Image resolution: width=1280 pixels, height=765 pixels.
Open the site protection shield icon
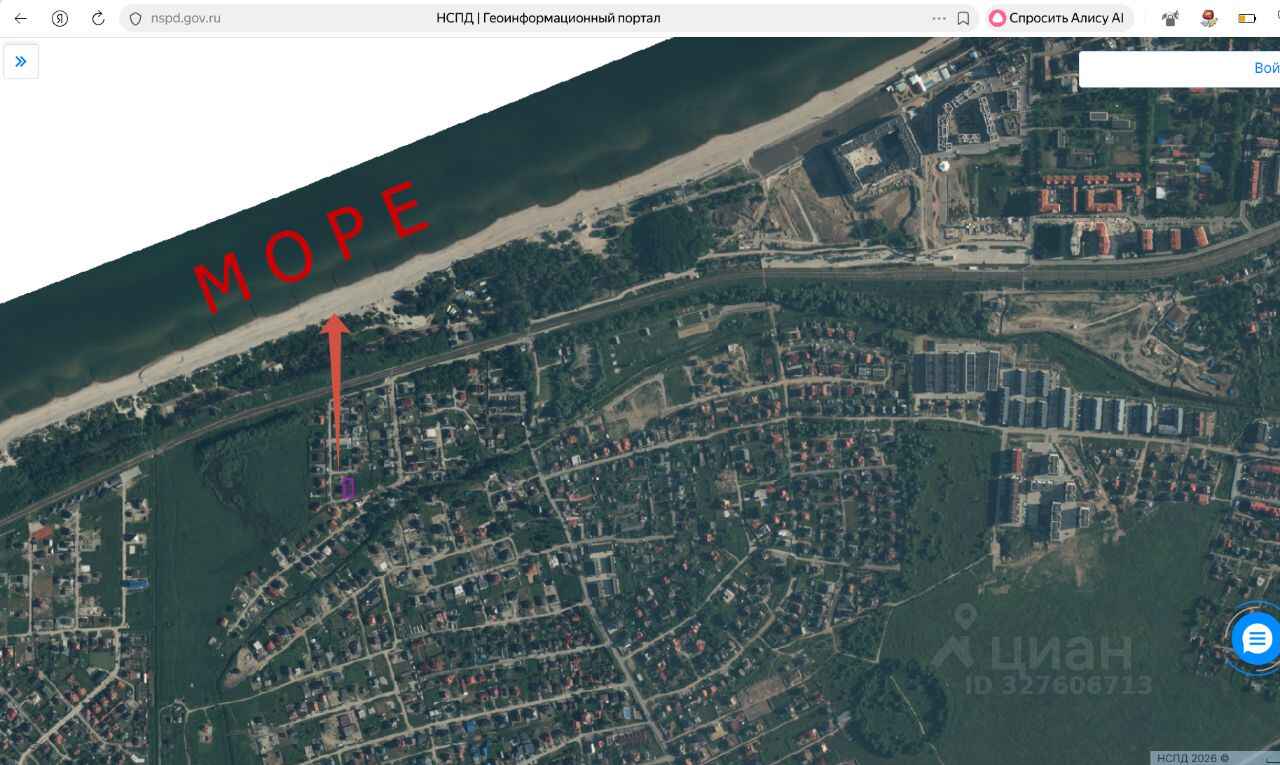pos(136,18)
